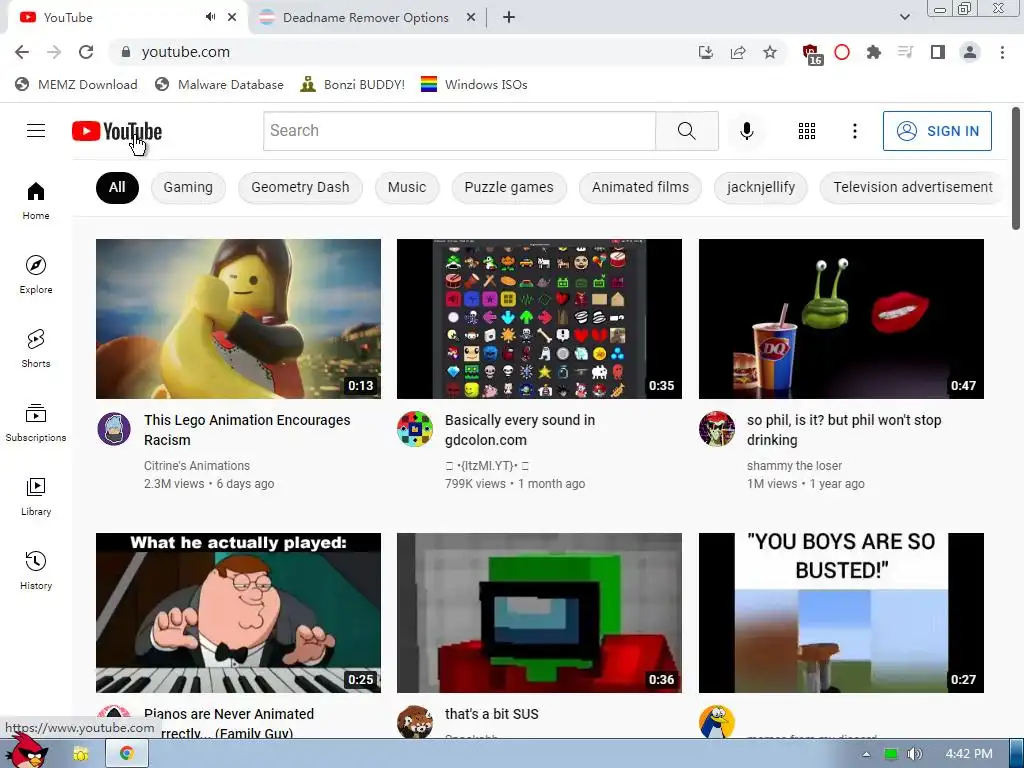Close the Deadname Remover Options tab

click(x=470, y=18)
